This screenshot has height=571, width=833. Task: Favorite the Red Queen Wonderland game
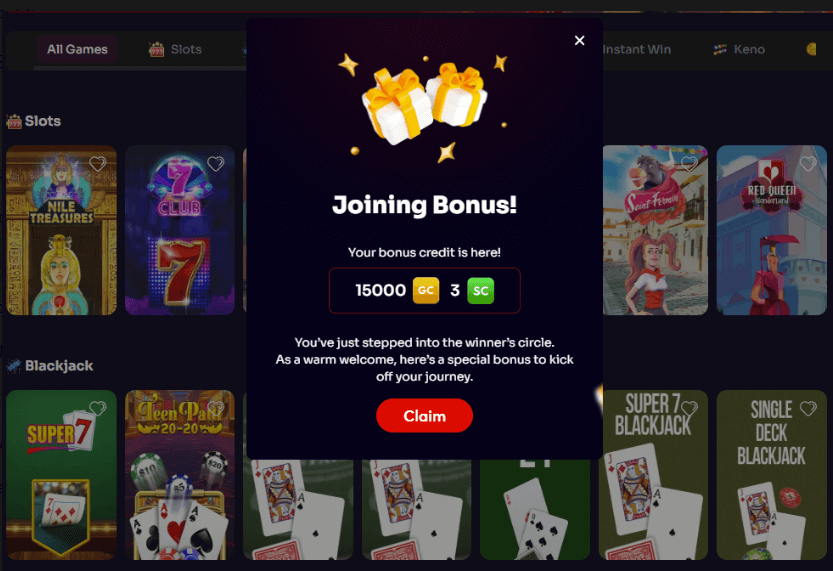pyautogui.click(x=808, y=164)
